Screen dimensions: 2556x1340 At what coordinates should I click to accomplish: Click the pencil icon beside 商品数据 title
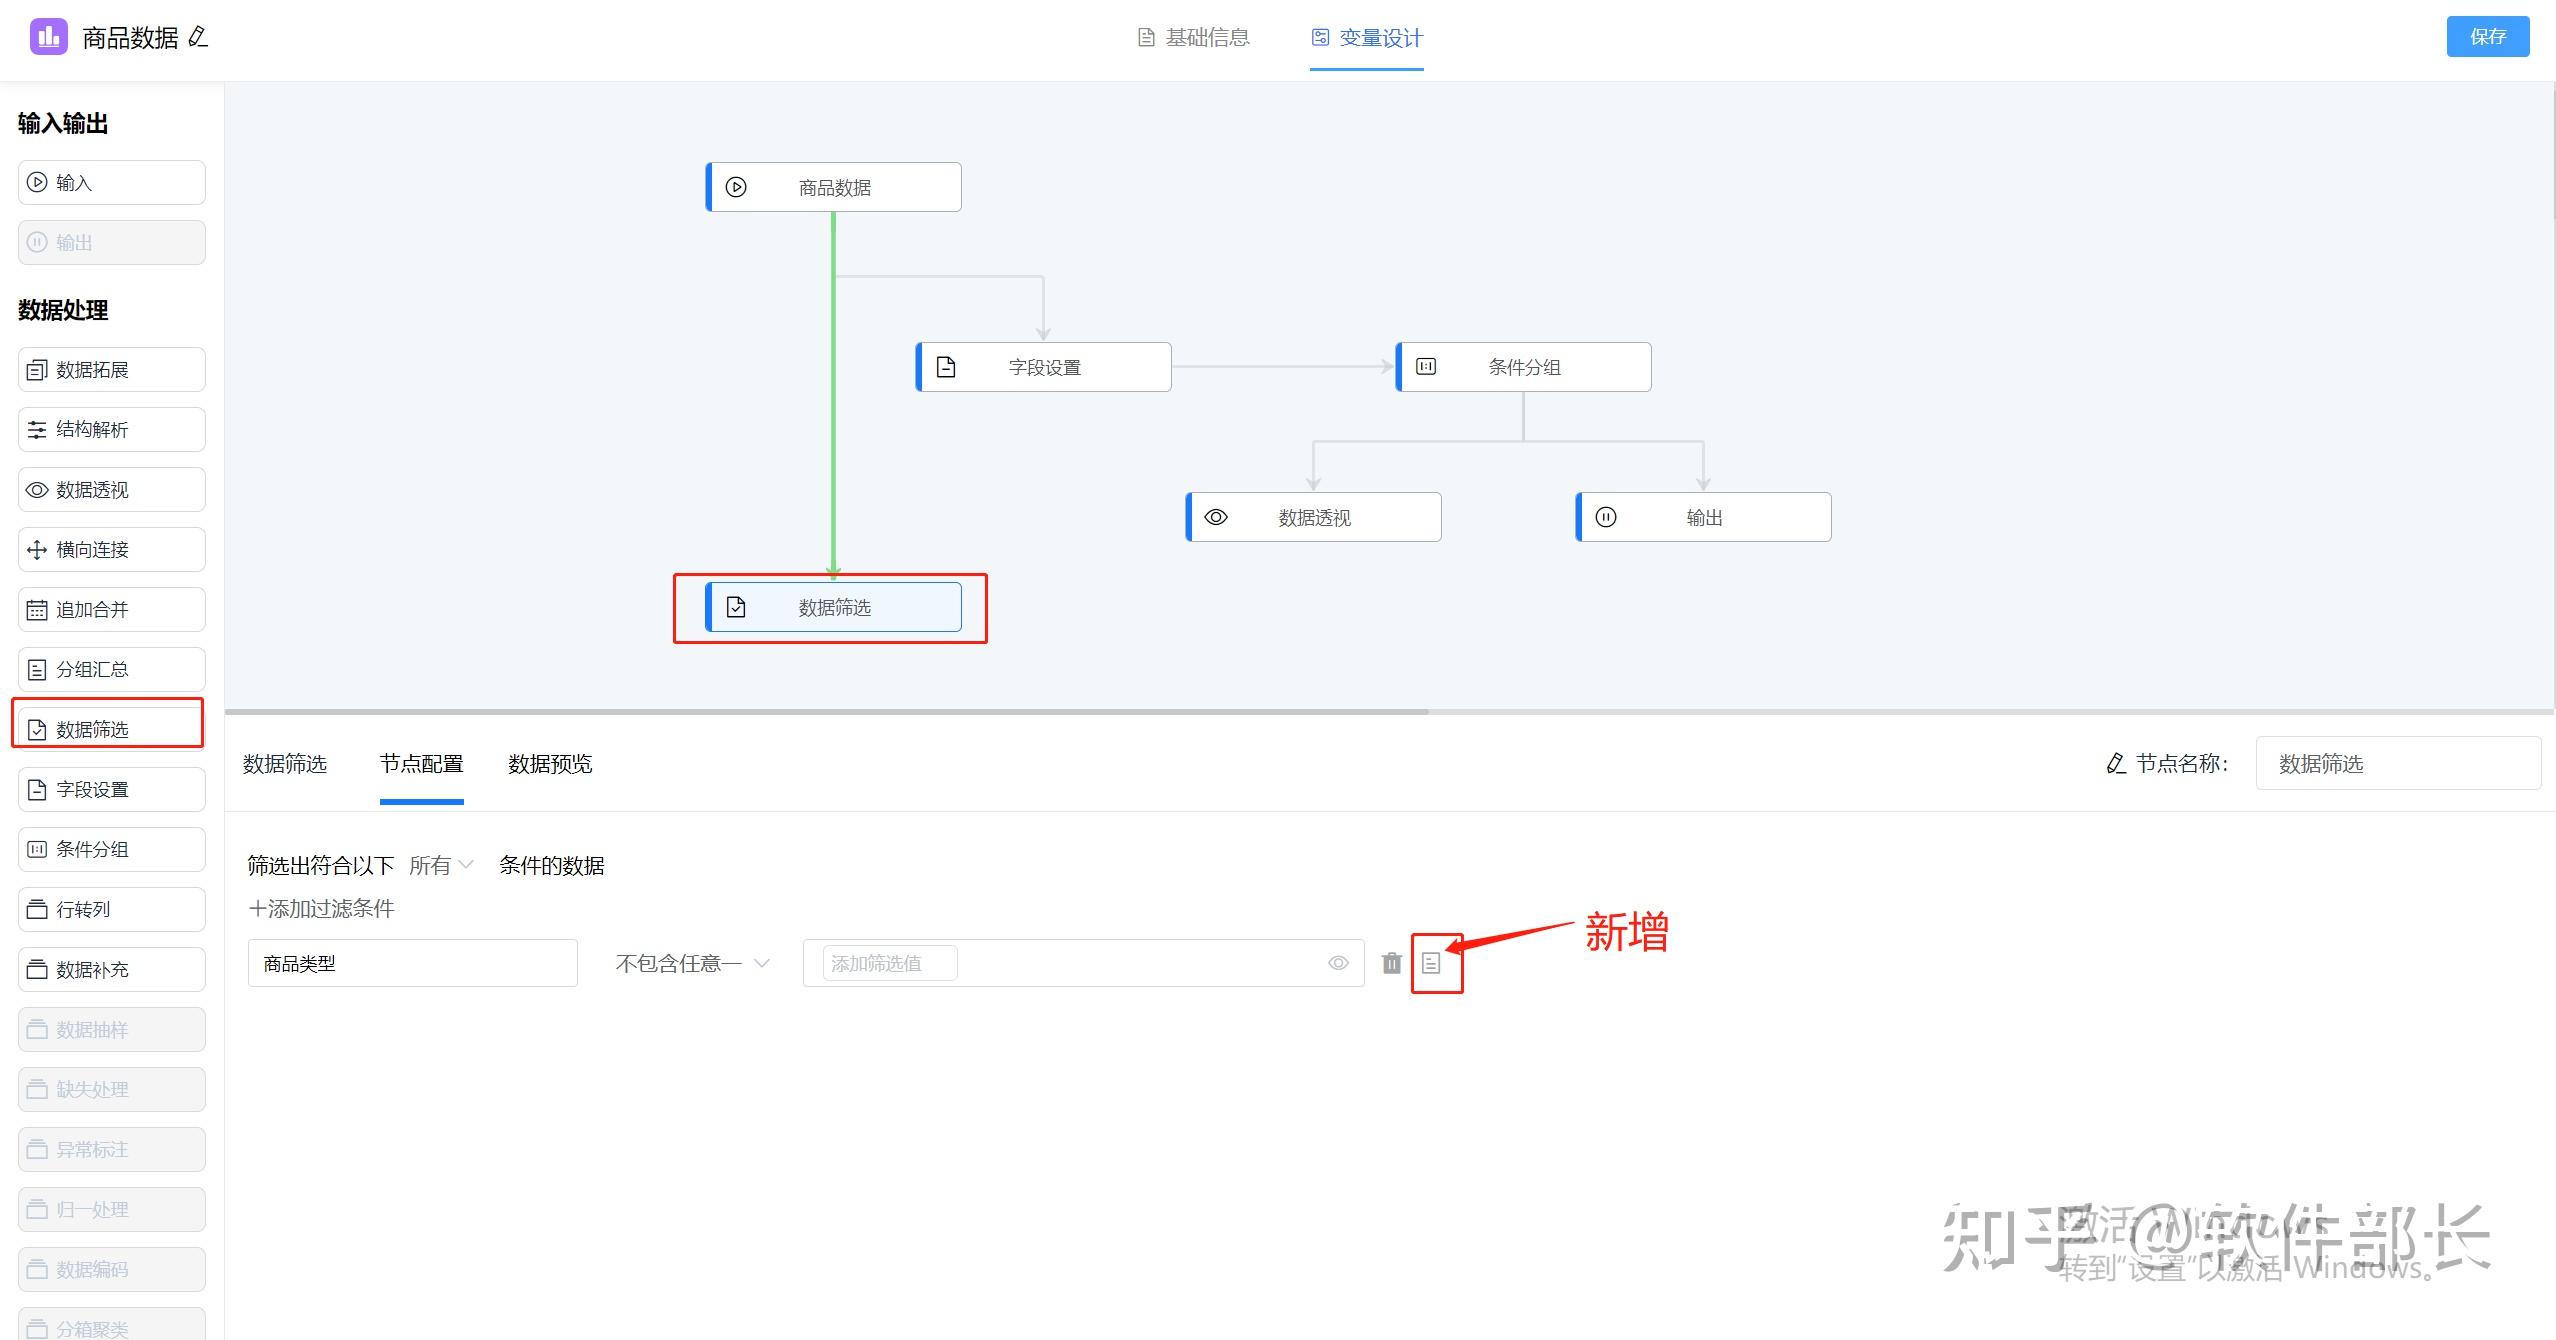coord(198,38)
